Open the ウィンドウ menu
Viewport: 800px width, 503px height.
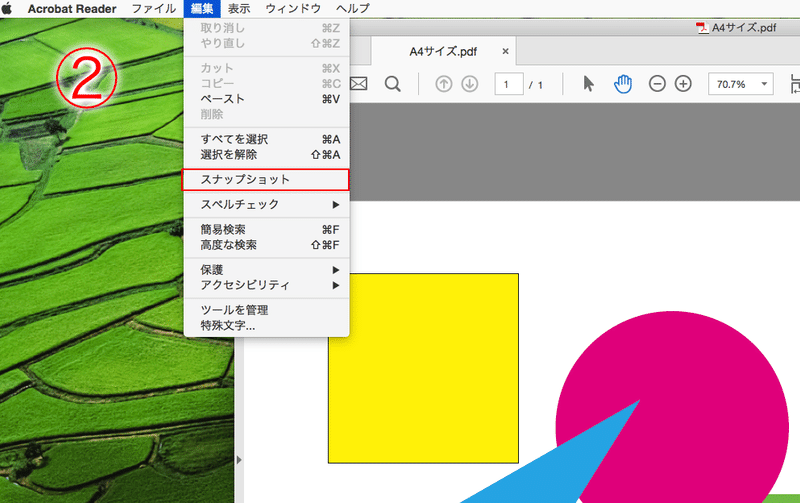pyautogui.click(x=293, y=9)
